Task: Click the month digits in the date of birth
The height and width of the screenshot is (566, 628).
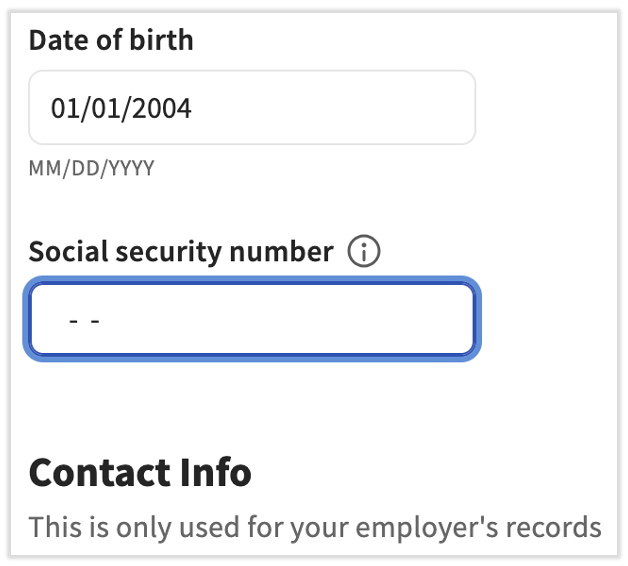Action: tap(65, 108)
